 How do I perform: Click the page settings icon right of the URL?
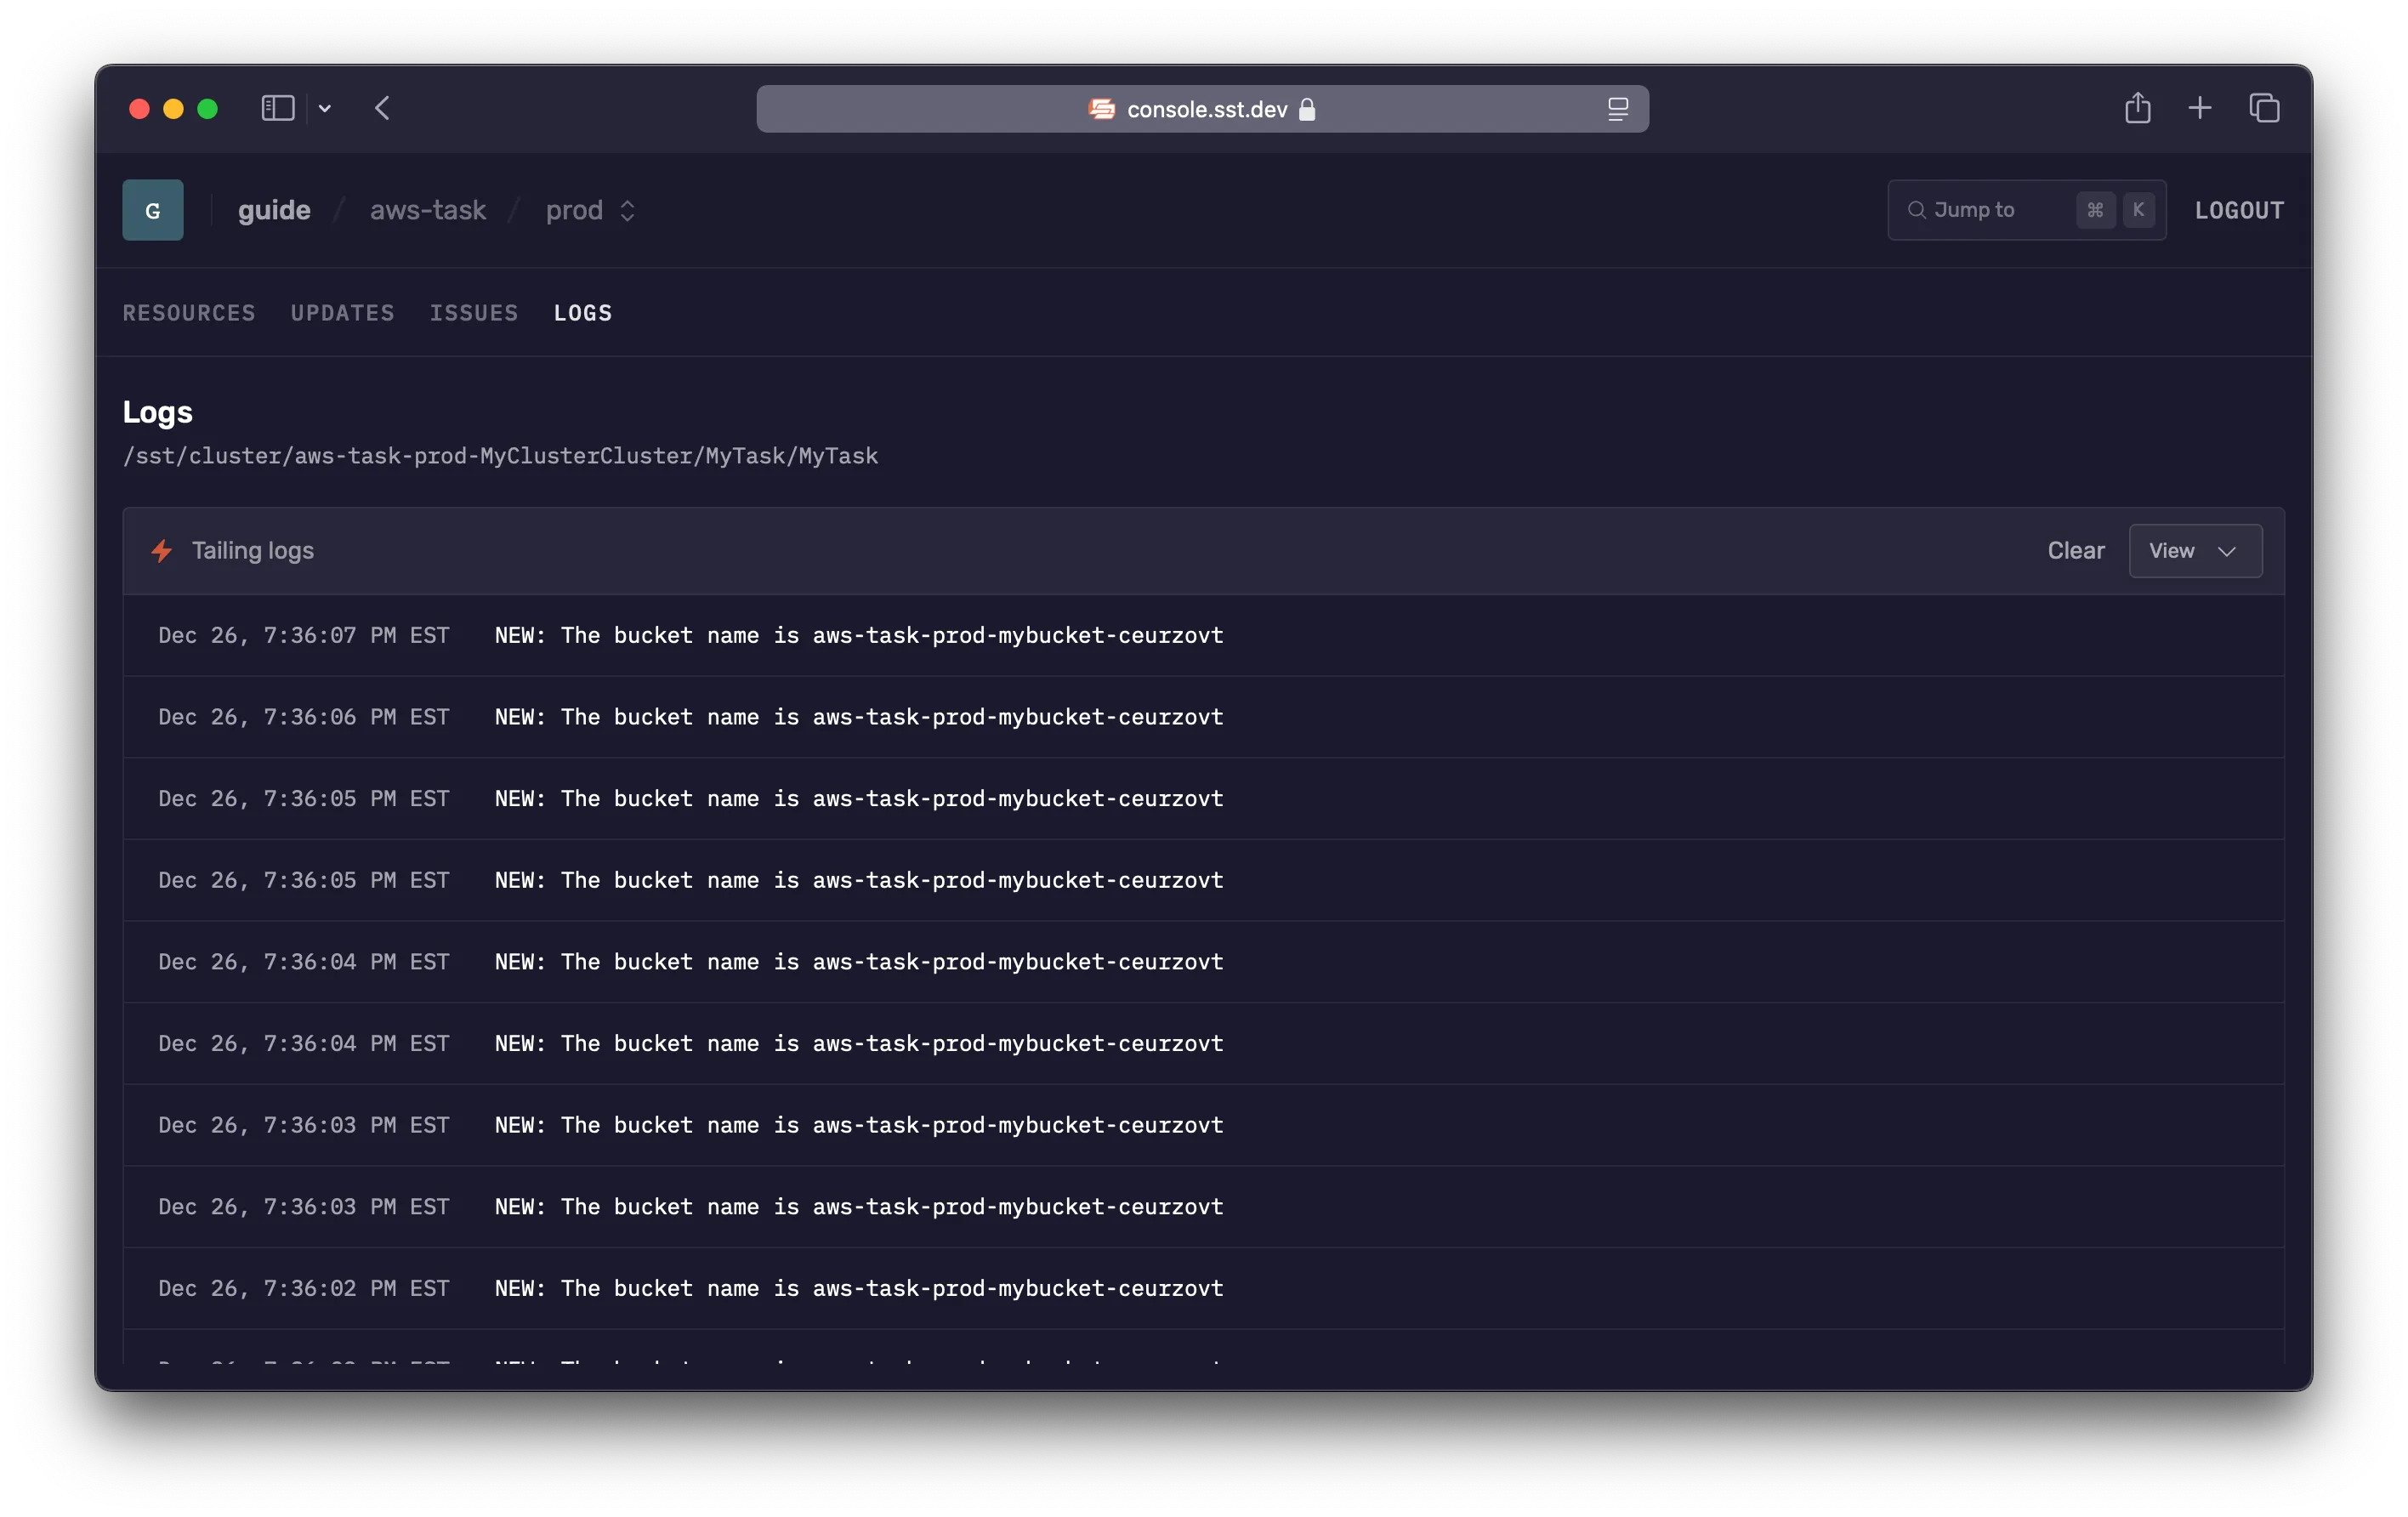[x=1617, y=109]
